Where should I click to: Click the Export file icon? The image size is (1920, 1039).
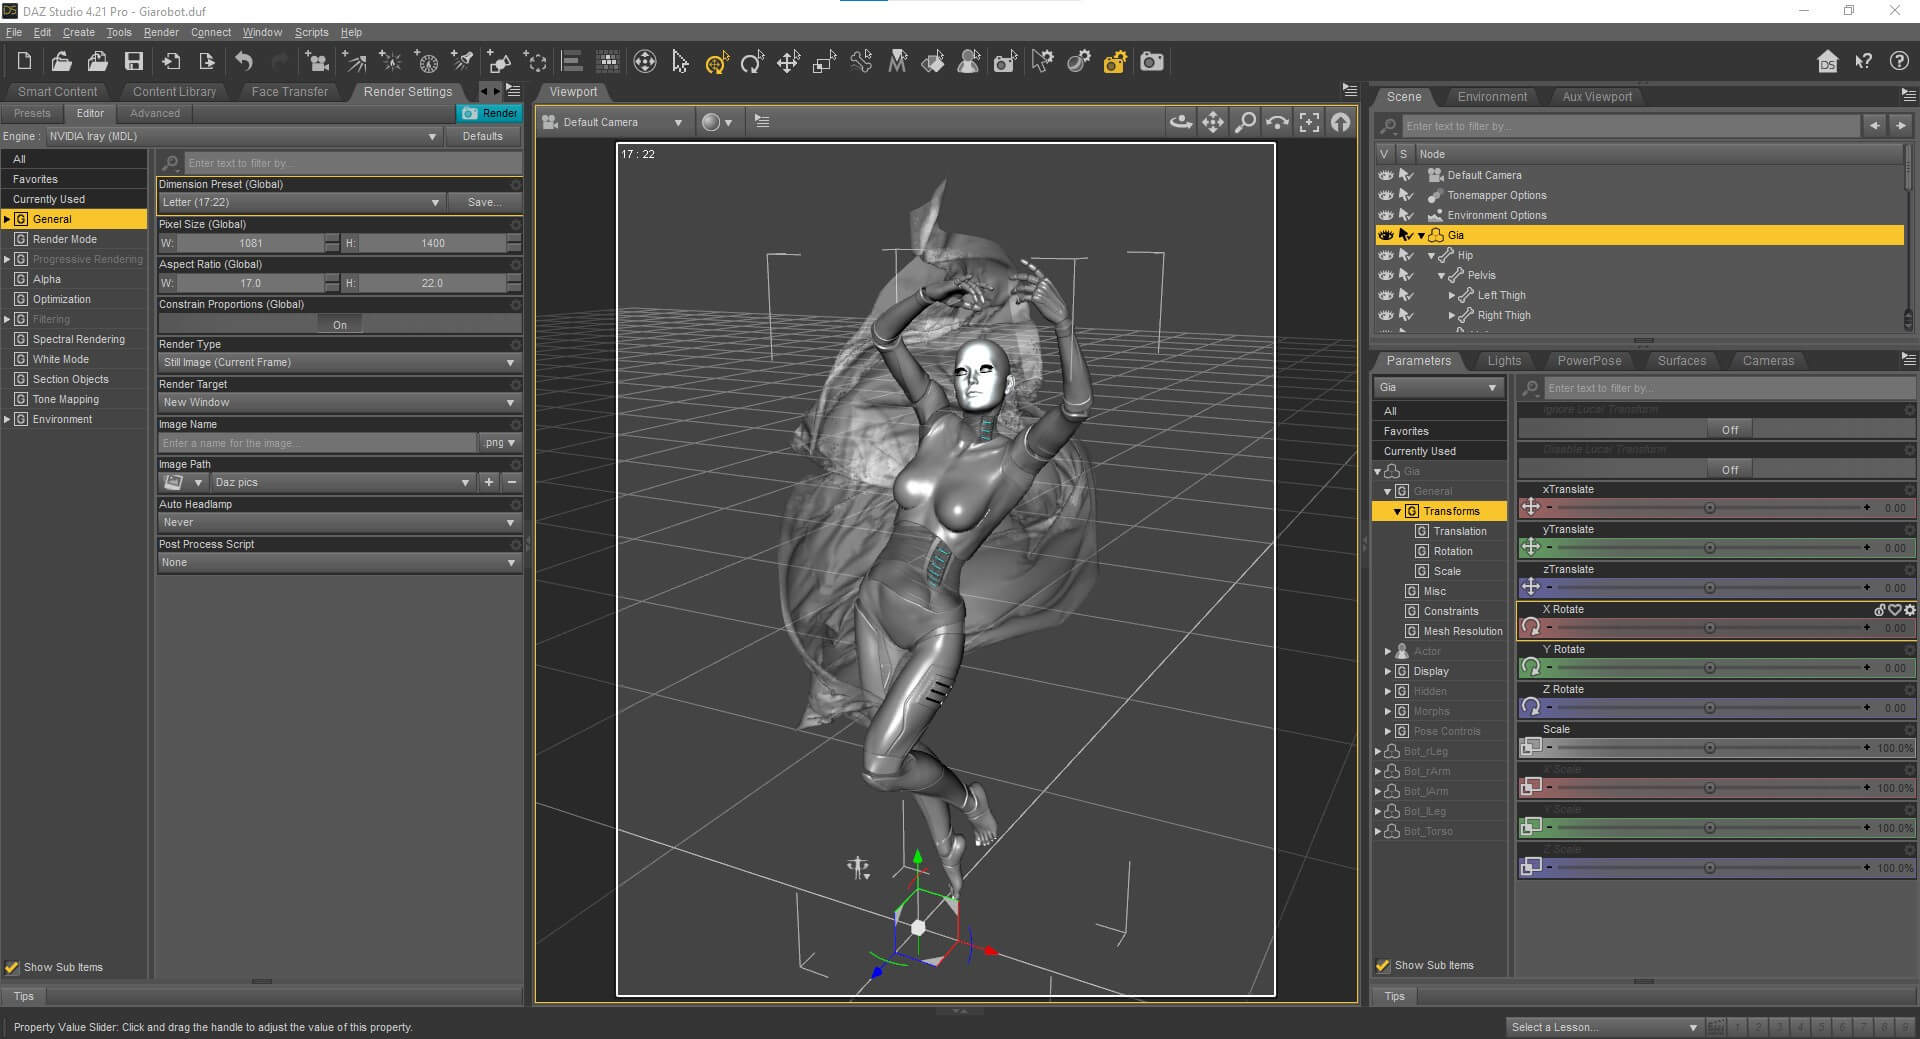click(207, 62)
